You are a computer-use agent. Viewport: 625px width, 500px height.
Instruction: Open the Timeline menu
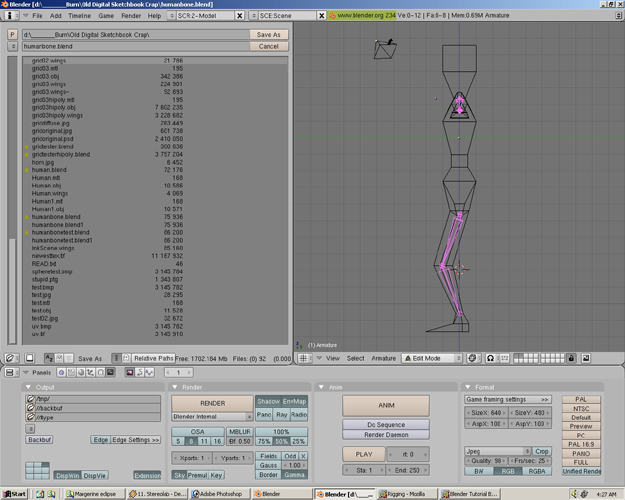(79, 16)
